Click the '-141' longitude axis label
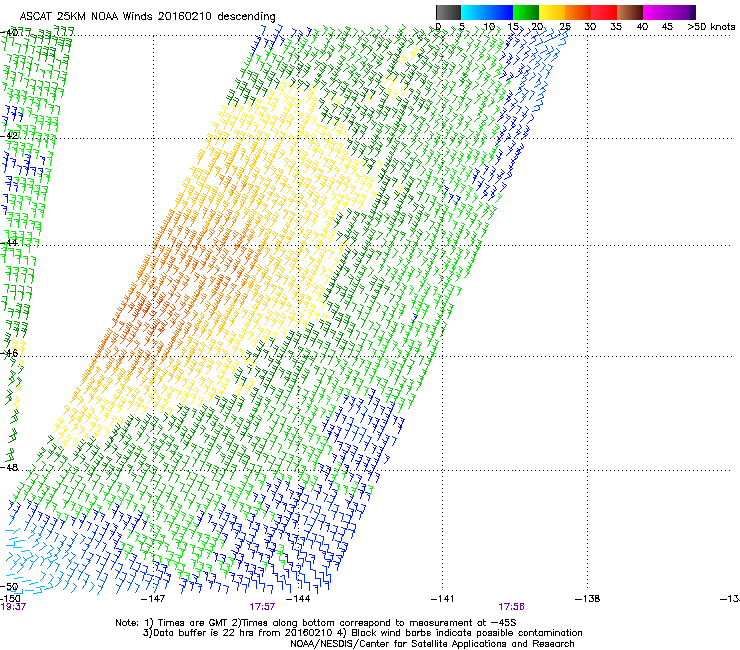 click(443, 599)
